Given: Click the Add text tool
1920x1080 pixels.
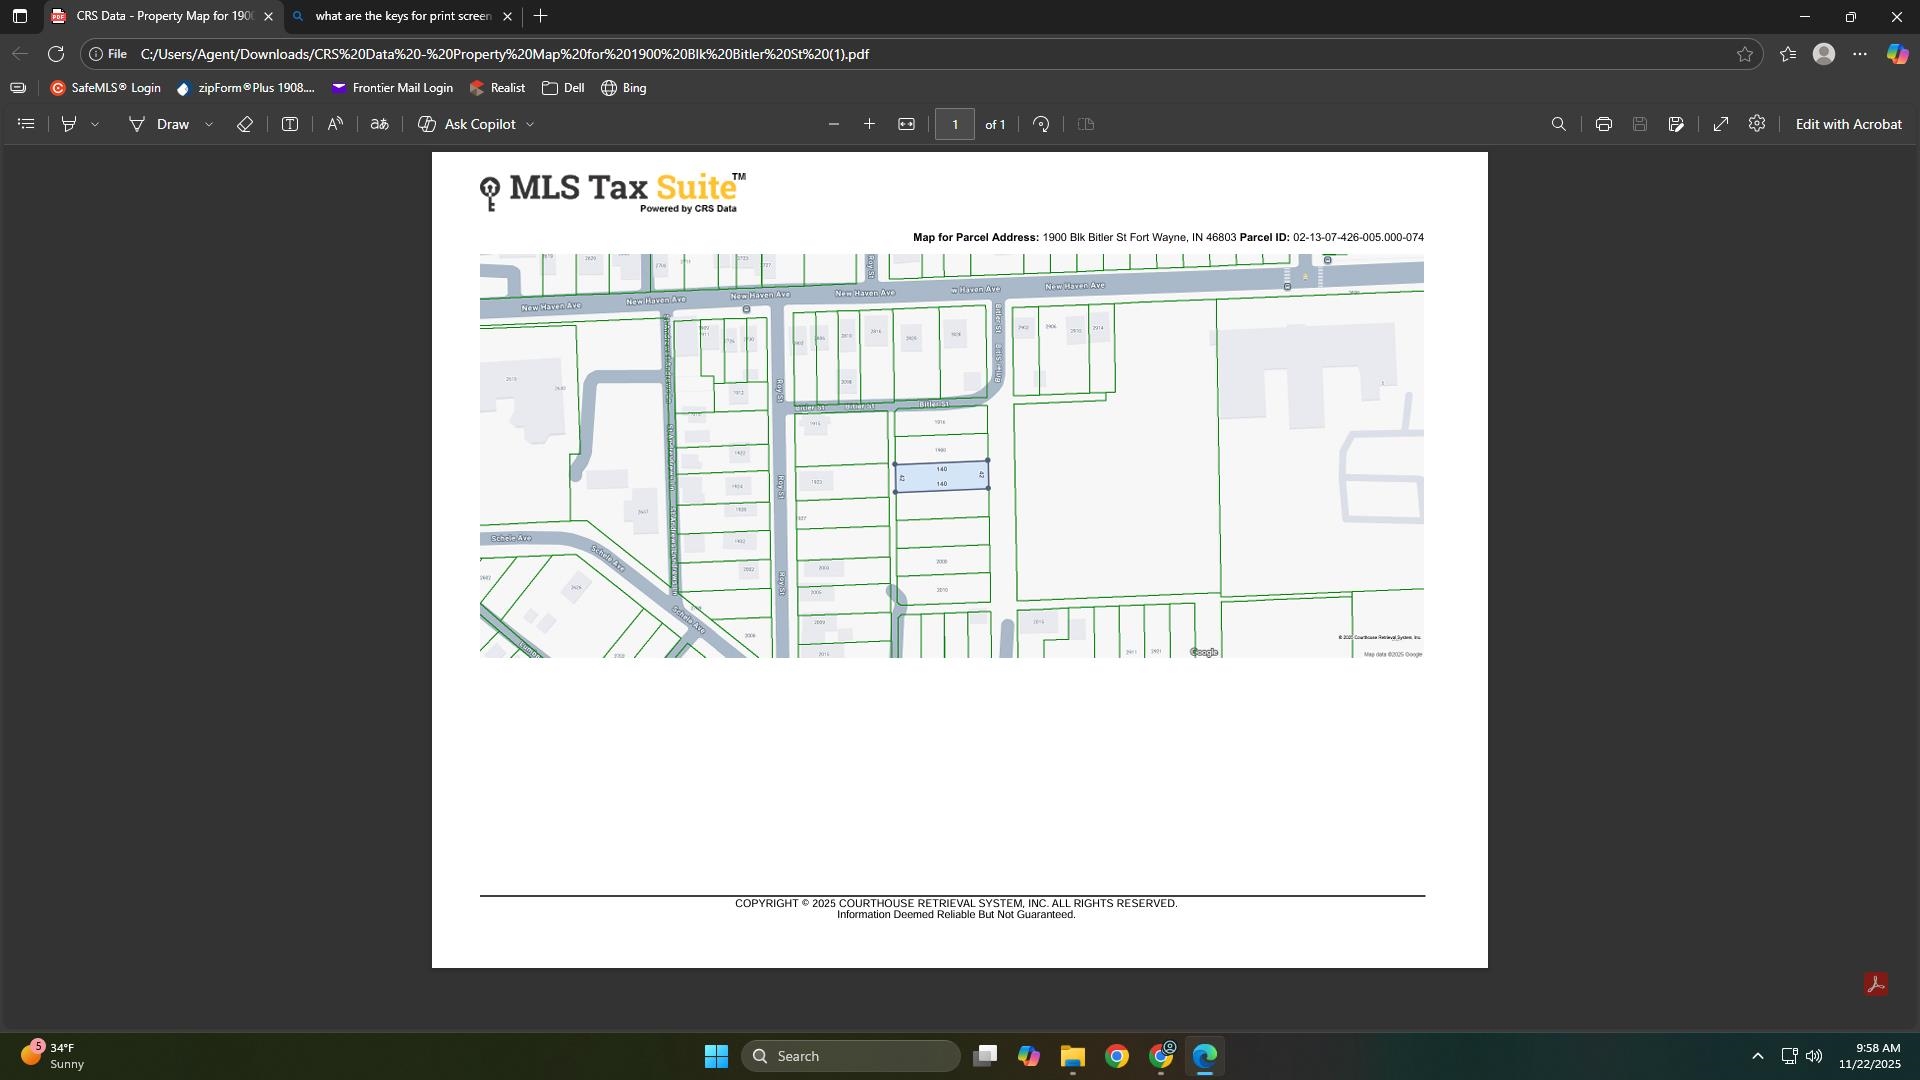Looking at the screenshot, I should [289, 124].
